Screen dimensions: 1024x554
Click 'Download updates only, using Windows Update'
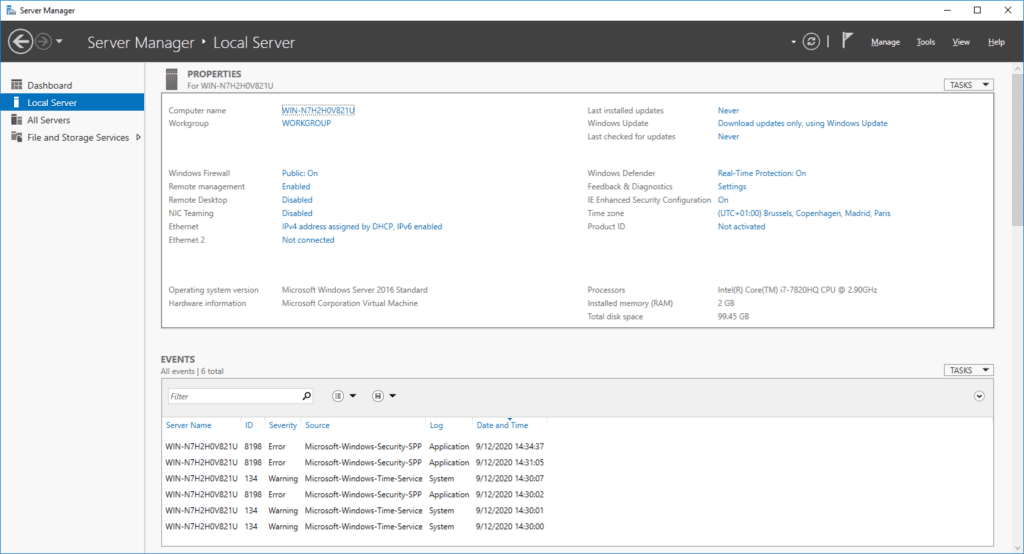click(x=803, y=123)
